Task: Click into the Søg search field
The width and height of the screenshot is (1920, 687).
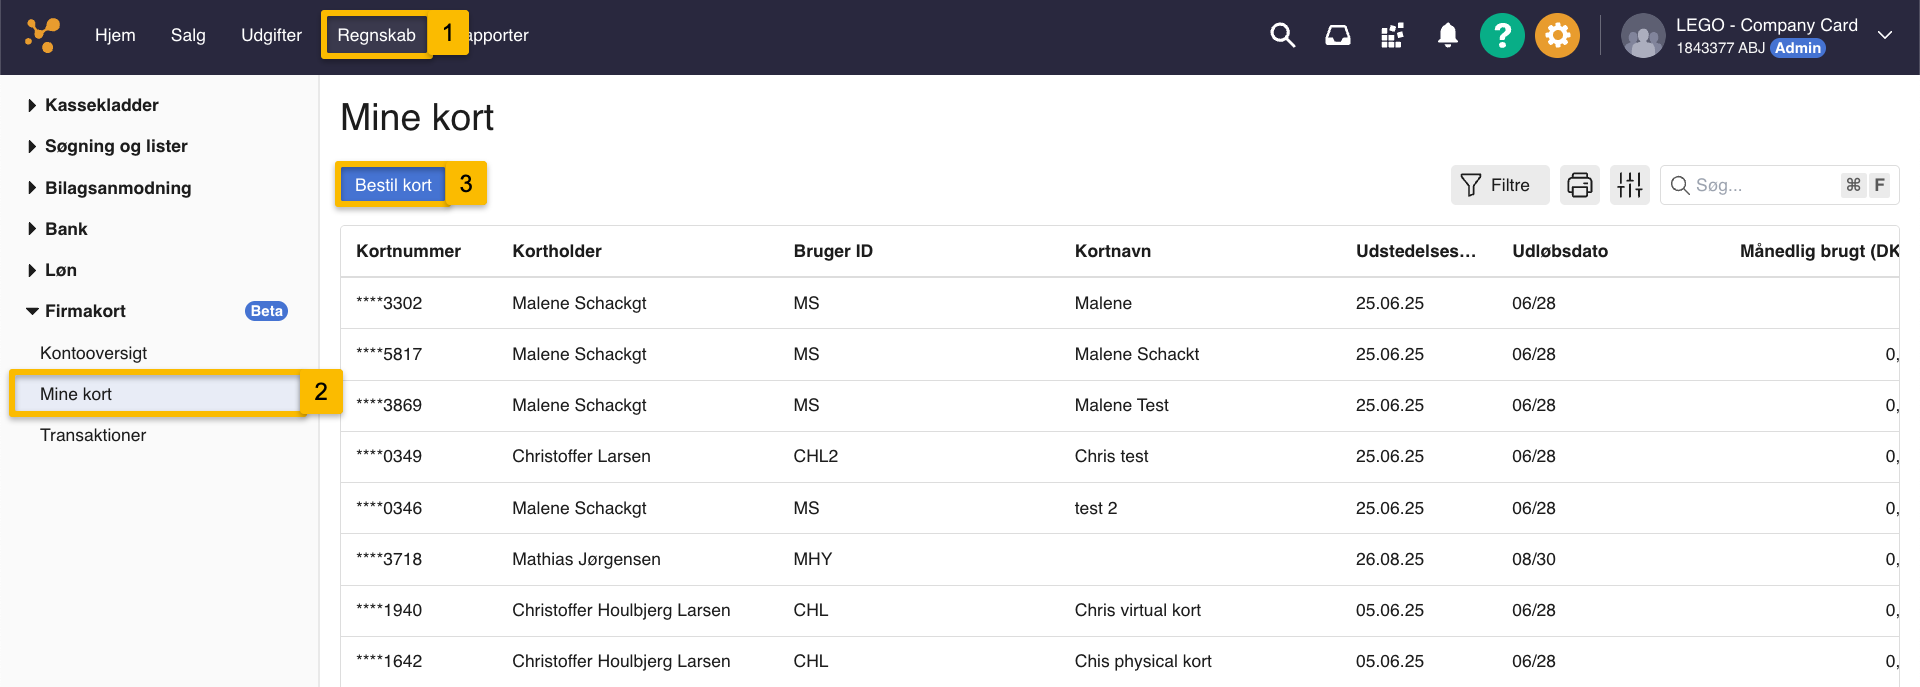Action: click(1760, 185)
